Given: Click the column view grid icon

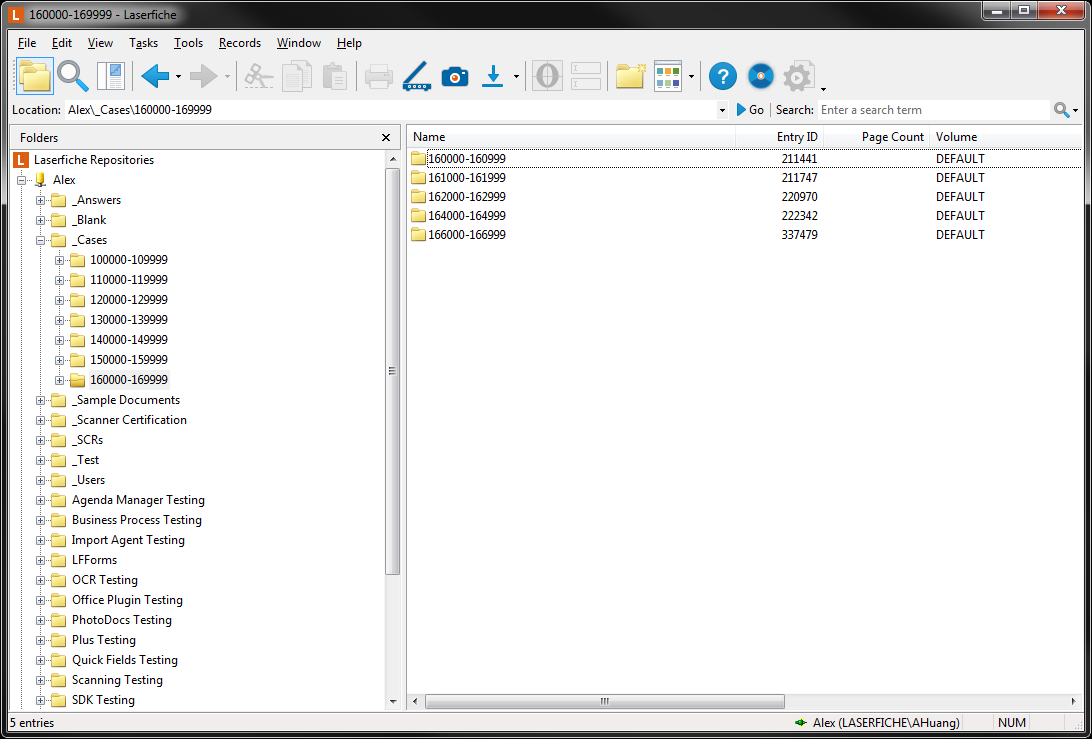Looking at the screenshot, I should (668, 76).
